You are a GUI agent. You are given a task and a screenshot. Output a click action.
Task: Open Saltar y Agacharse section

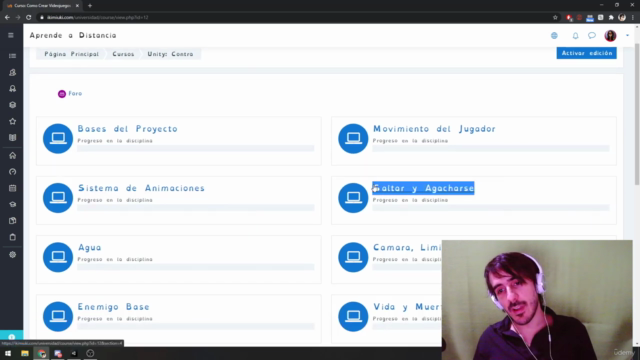pyautogui.click(x=423, y=188)
